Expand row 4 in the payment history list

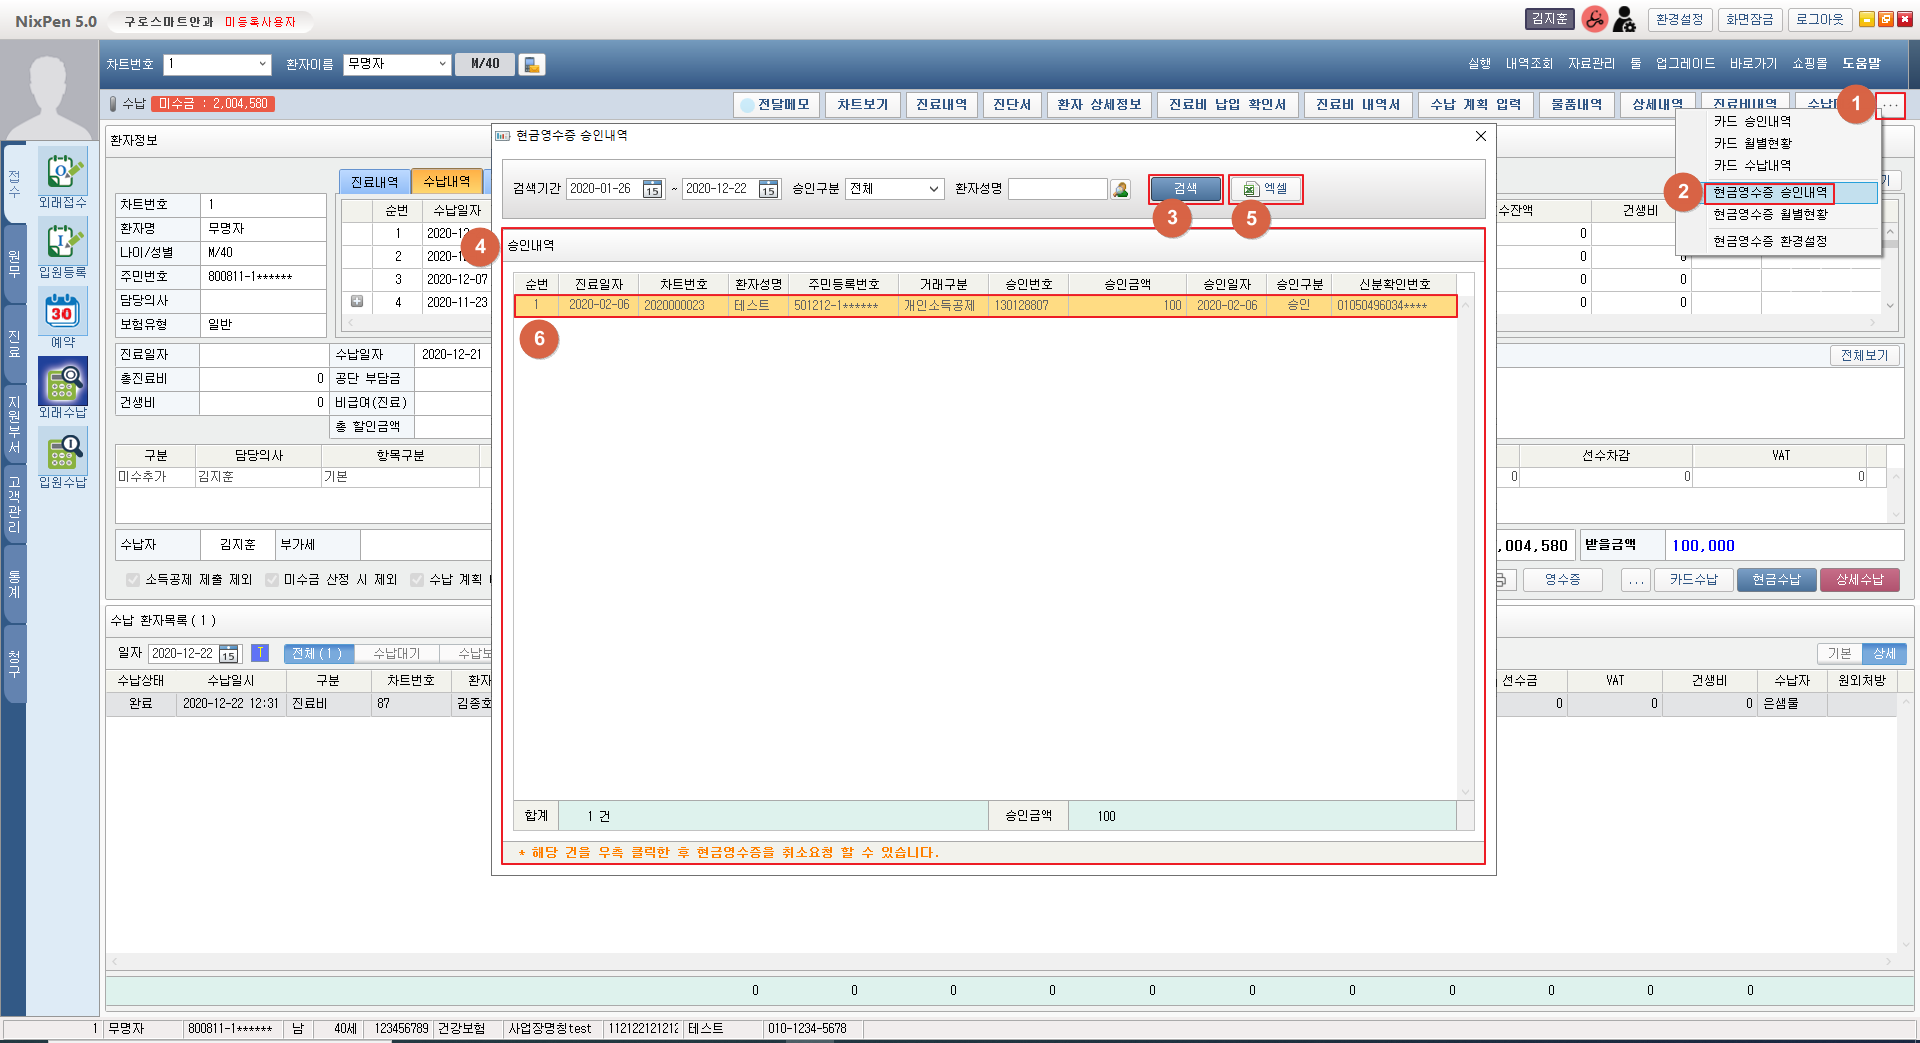(x=357, y=302)
